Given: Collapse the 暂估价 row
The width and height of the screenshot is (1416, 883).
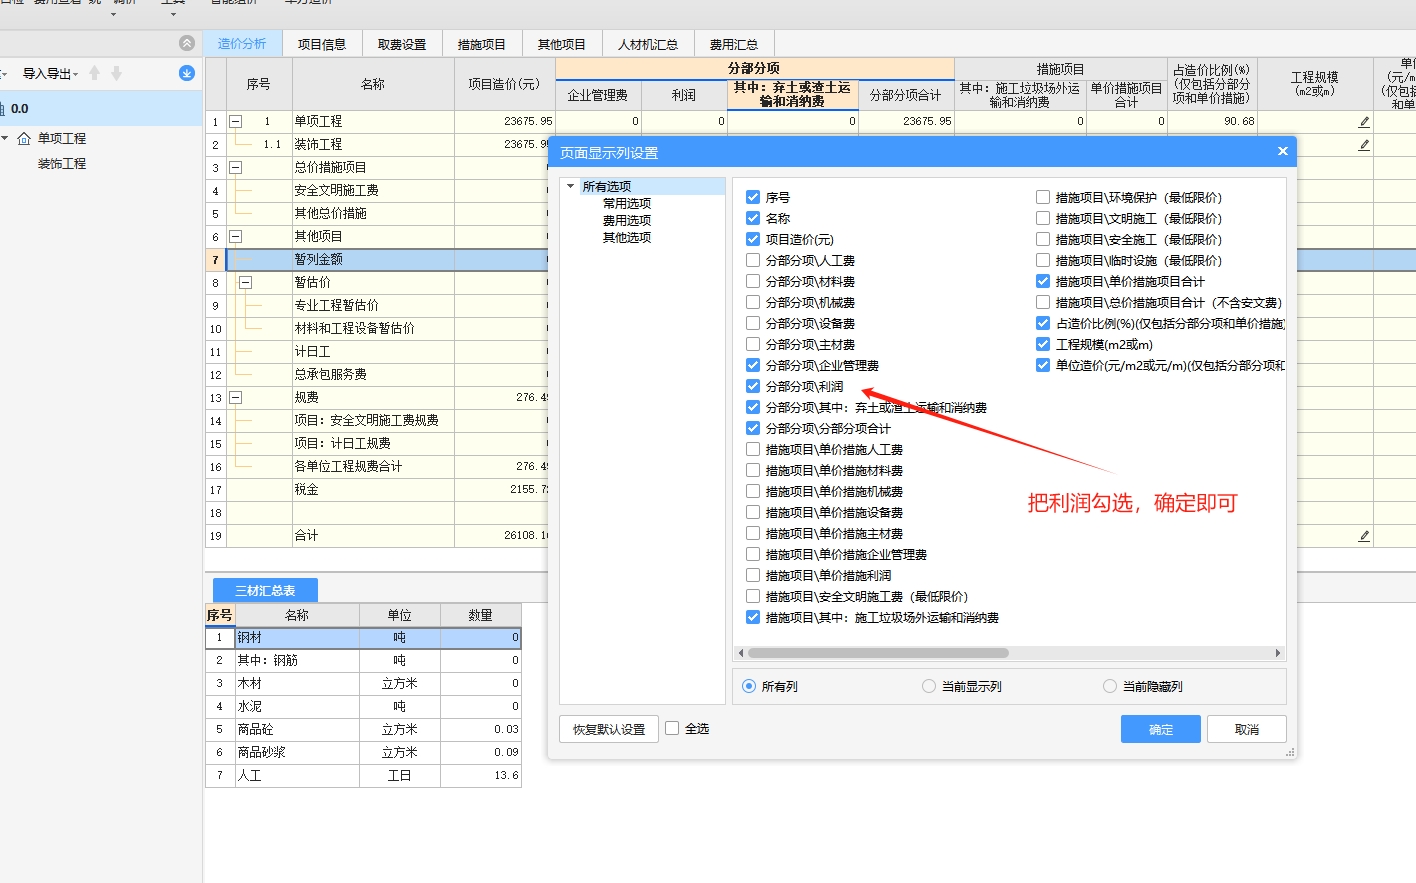Looking at the screenshot, I should pyautogui.click(x=246, y=283).
